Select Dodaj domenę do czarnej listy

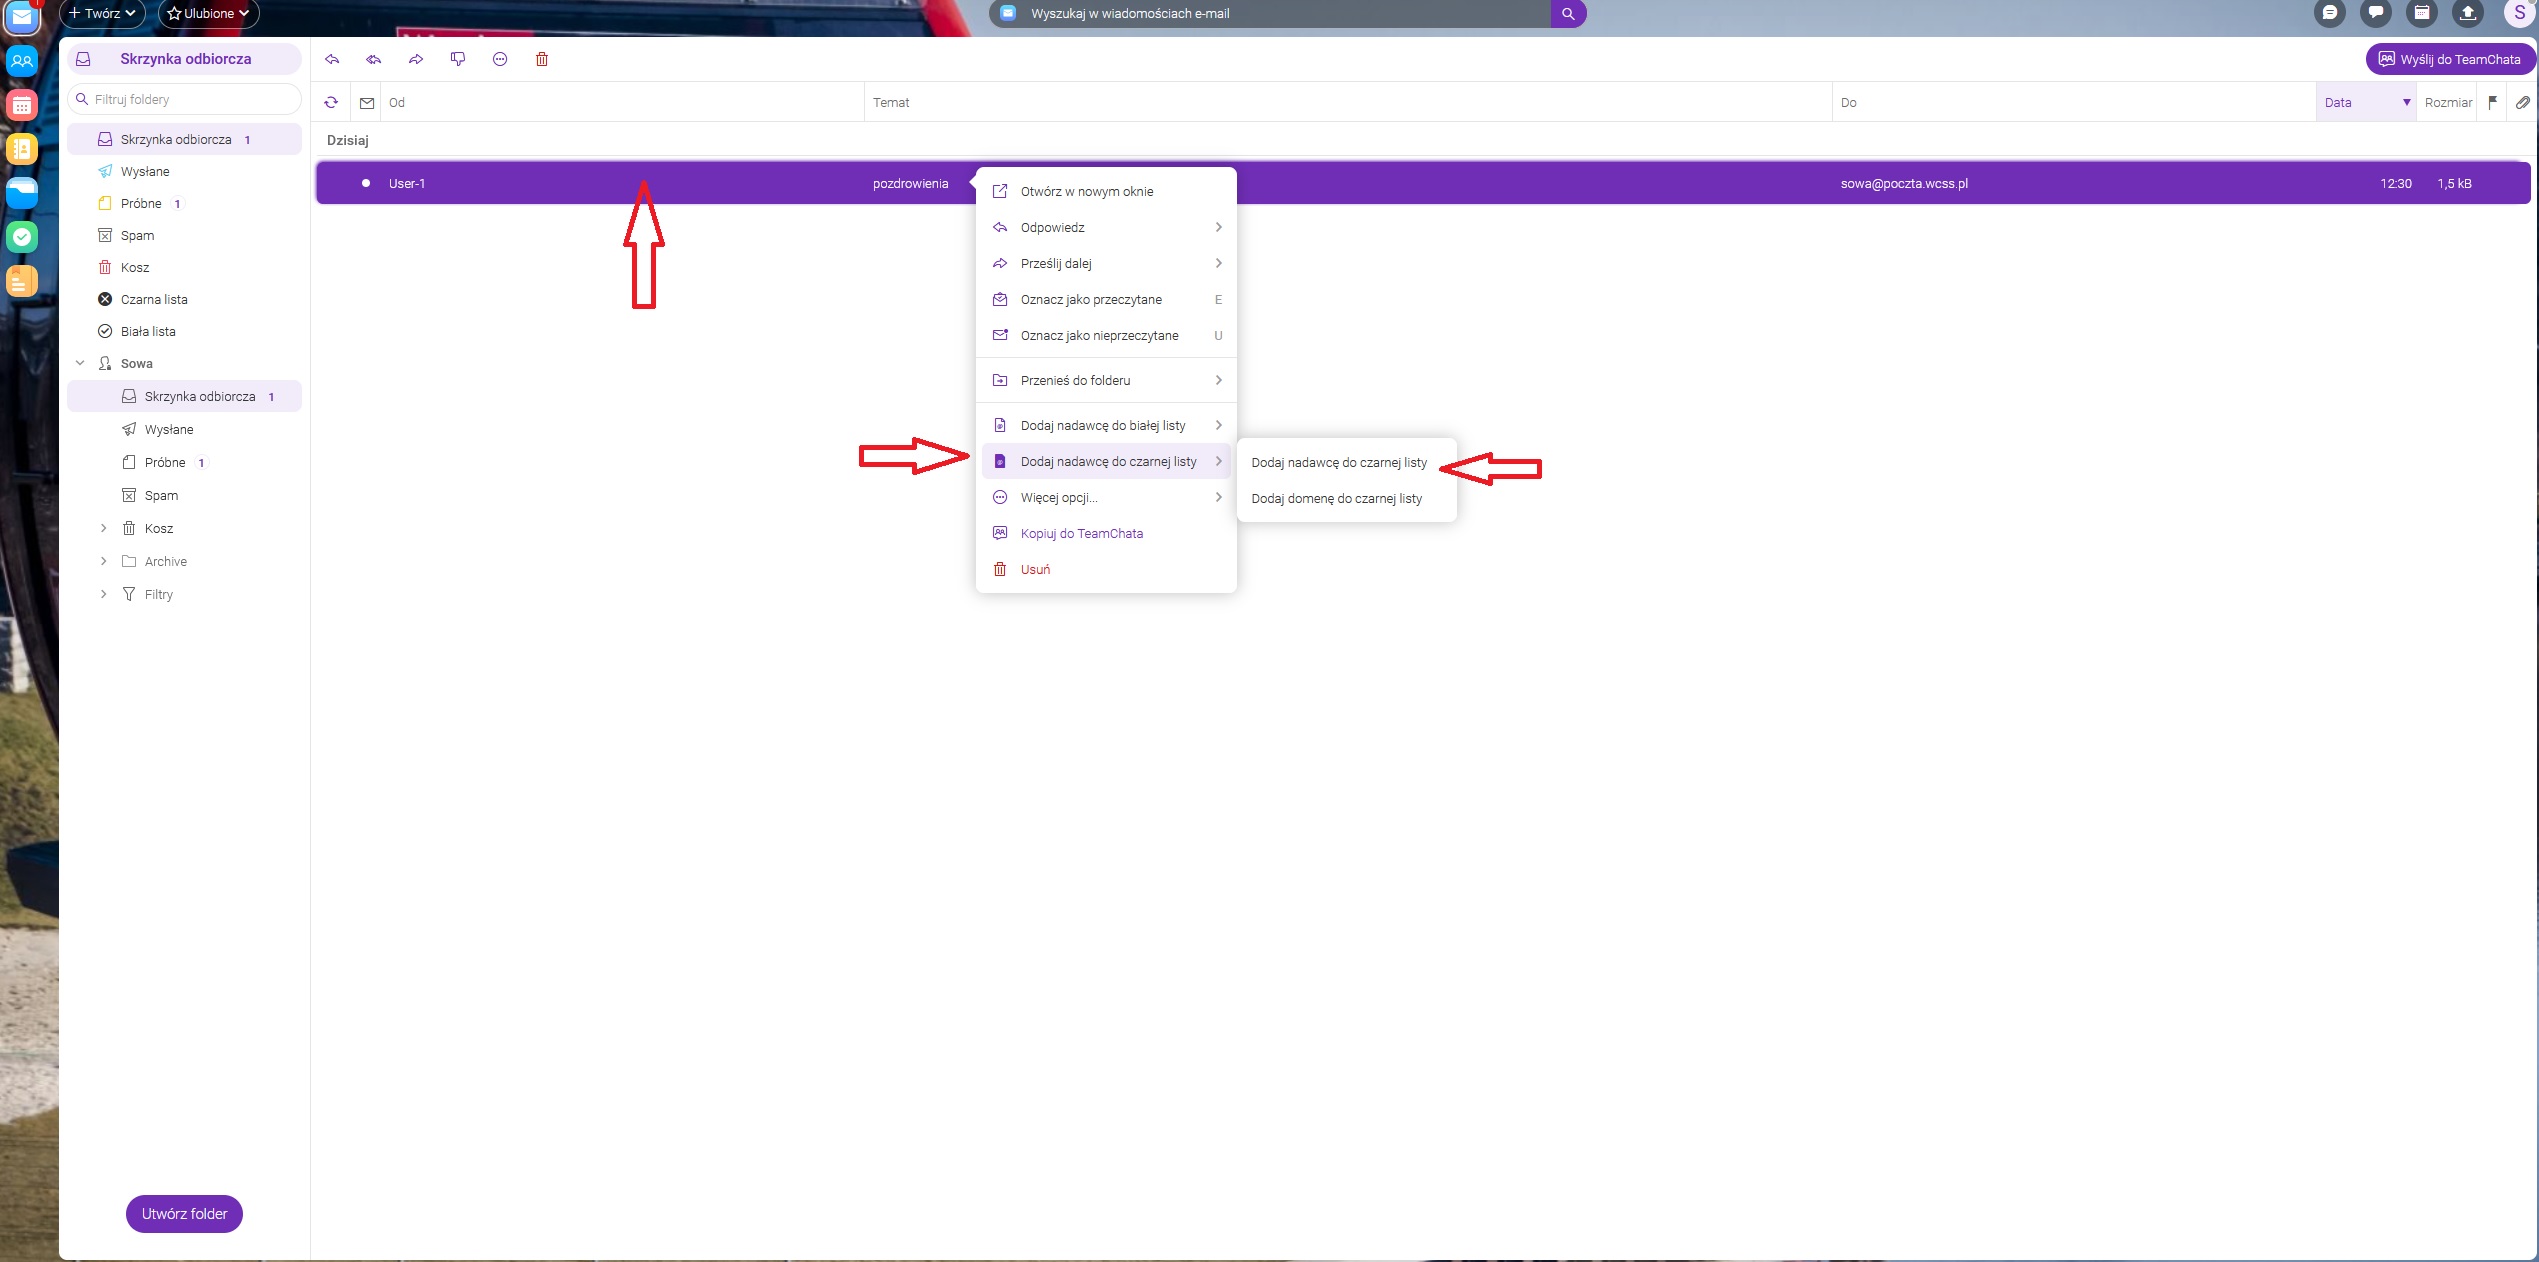pyautogui.click(x=1336, y=498)
